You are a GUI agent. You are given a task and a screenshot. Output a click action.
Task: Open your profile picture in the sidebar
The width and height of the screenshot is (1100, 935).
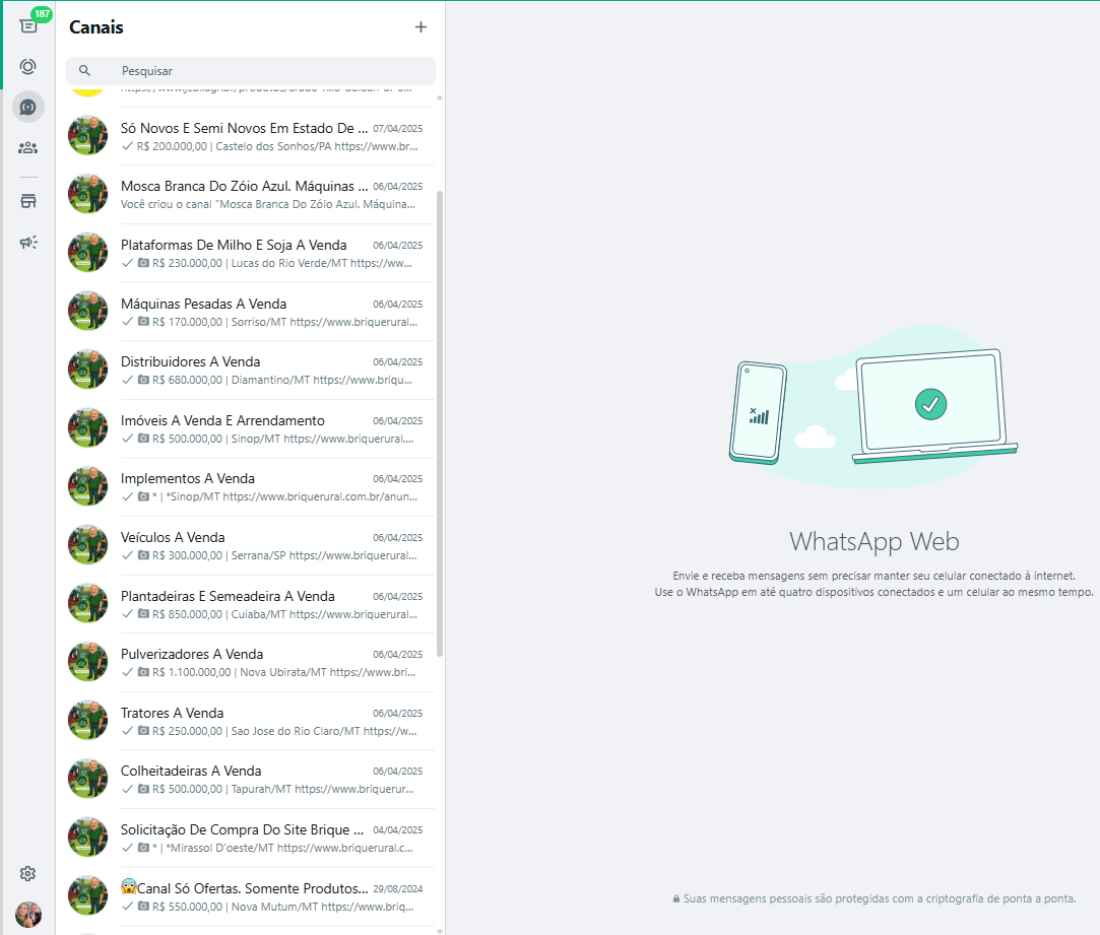(28, 914)
